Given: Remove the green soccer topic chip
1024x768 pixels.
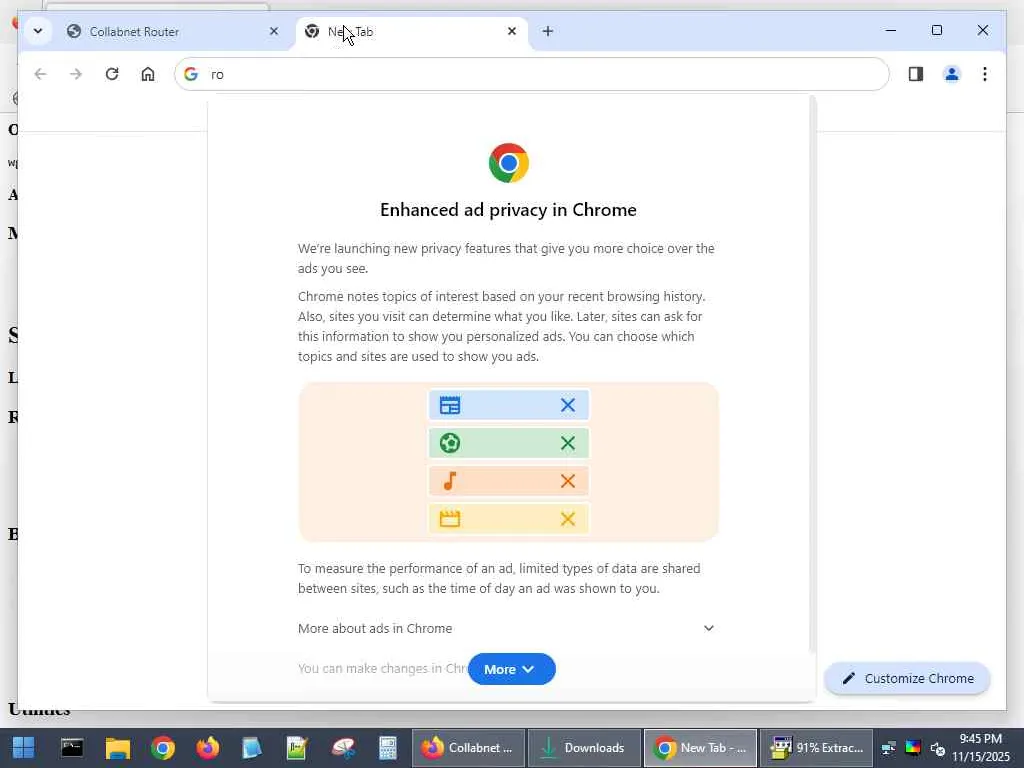Looking at the screenshot, I should (x=568, y=443).
